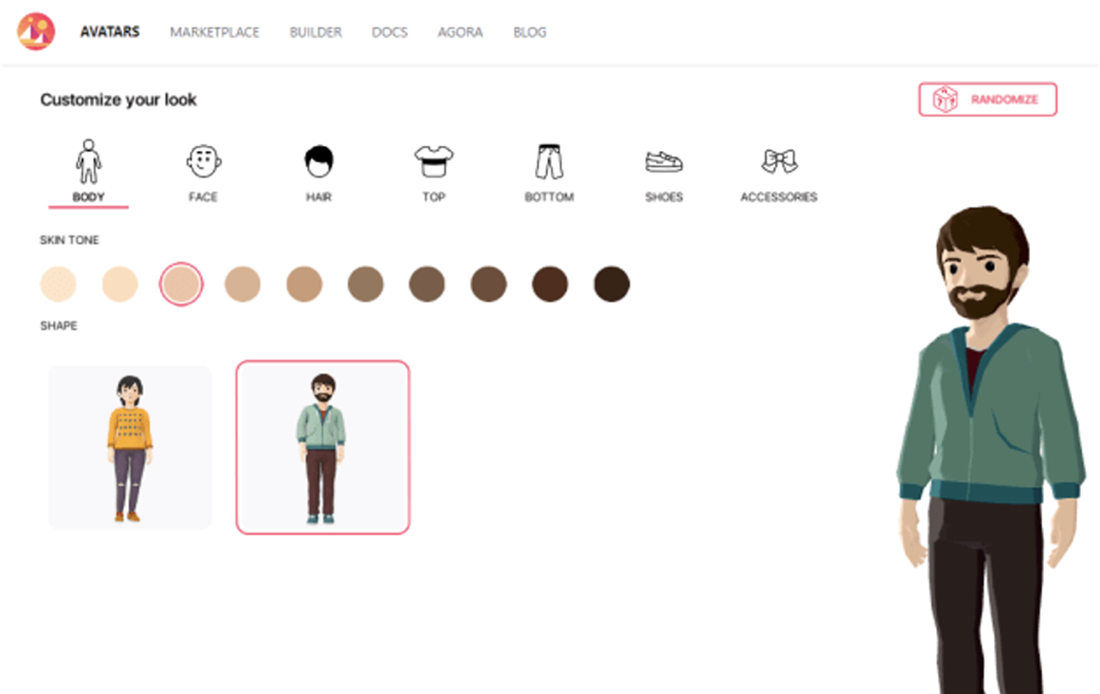1100x694 pixels.
Task: Select the darkest skin tone swatch
Action: pos(612,284)
